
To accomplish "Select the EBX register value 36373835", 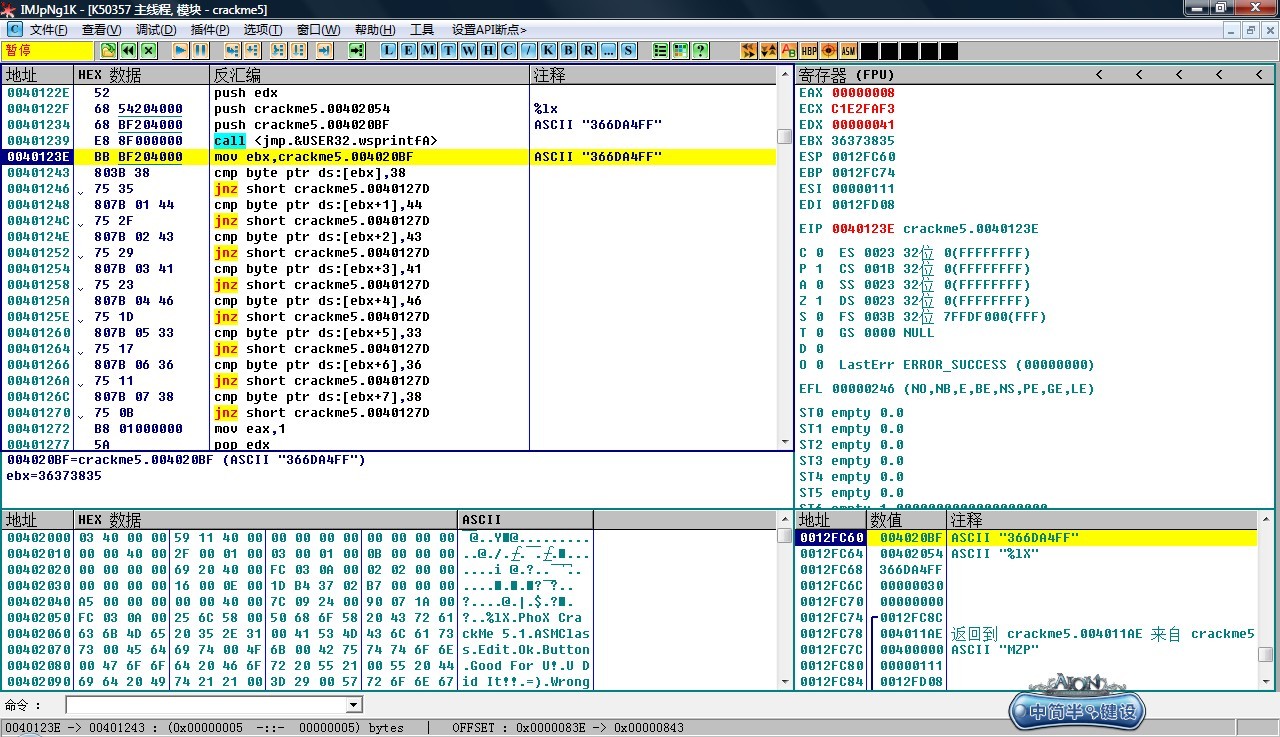I will point(863,141).
